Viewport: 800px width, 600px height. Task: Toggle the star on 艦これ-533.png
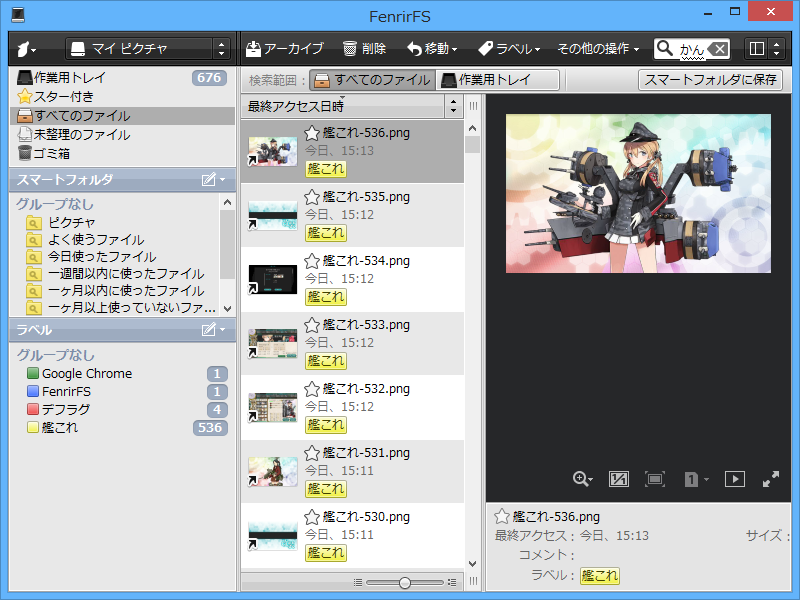tap(312, 325)
